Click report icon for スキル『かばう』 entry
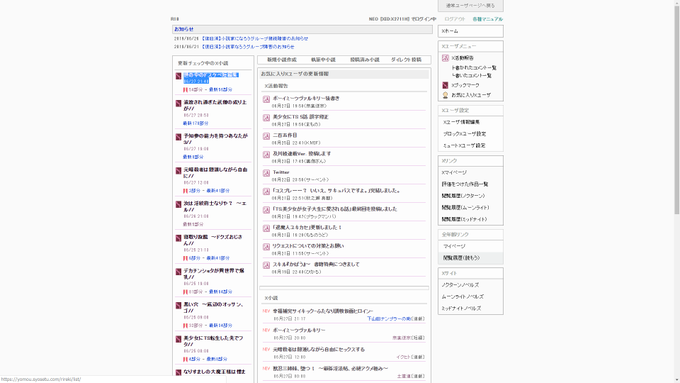The height and width of the screenshot is (383, 680). point(266,265)
